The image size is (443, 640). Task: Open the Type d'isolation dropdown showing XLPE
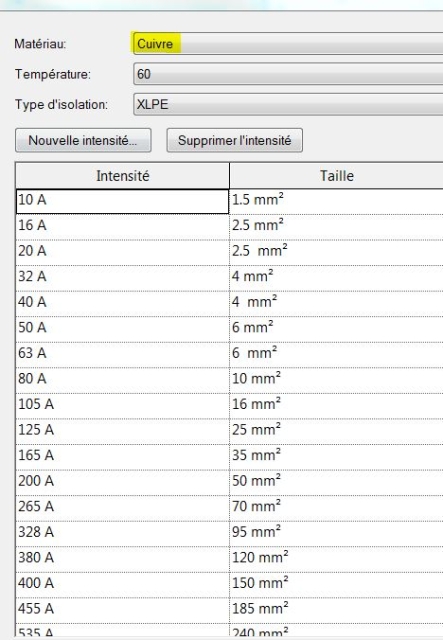tap(288, 104)
